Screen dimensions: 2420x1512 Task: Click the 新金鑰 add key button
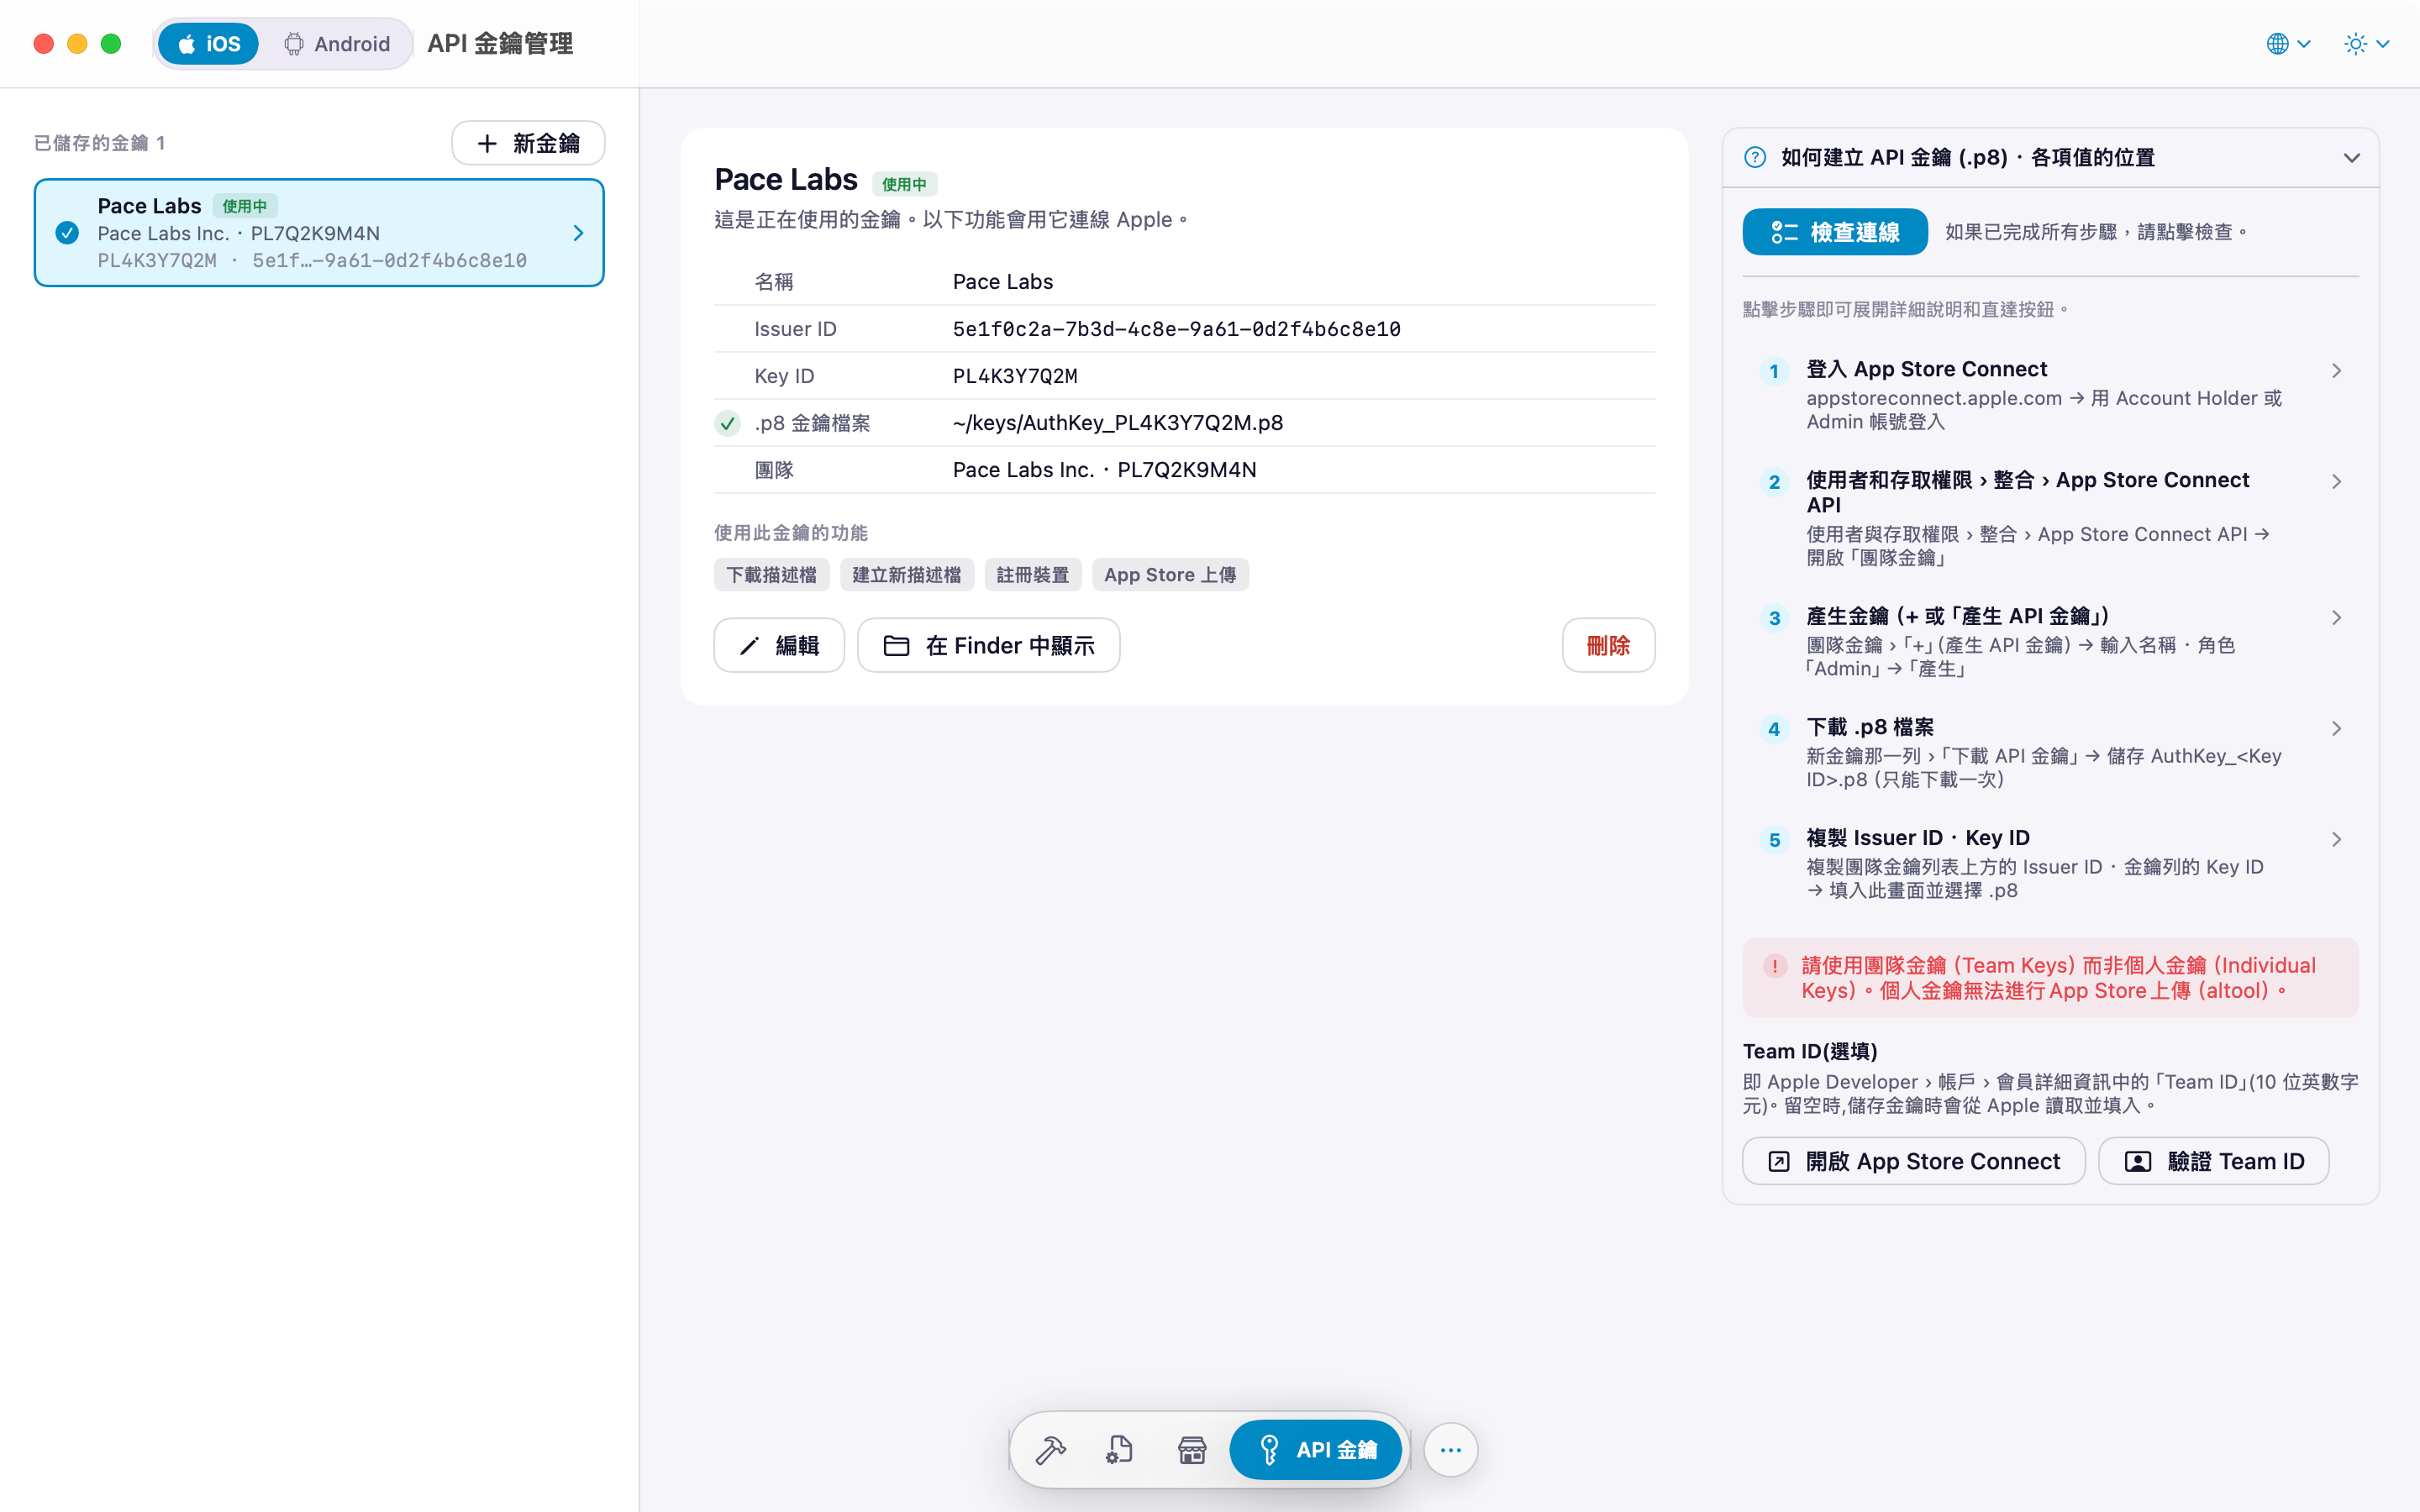click(528, 143)
